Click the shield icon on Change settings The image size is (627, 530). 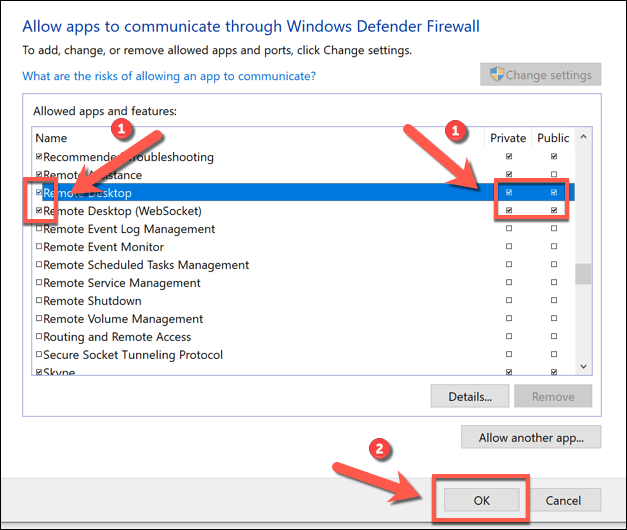point(495,75)
